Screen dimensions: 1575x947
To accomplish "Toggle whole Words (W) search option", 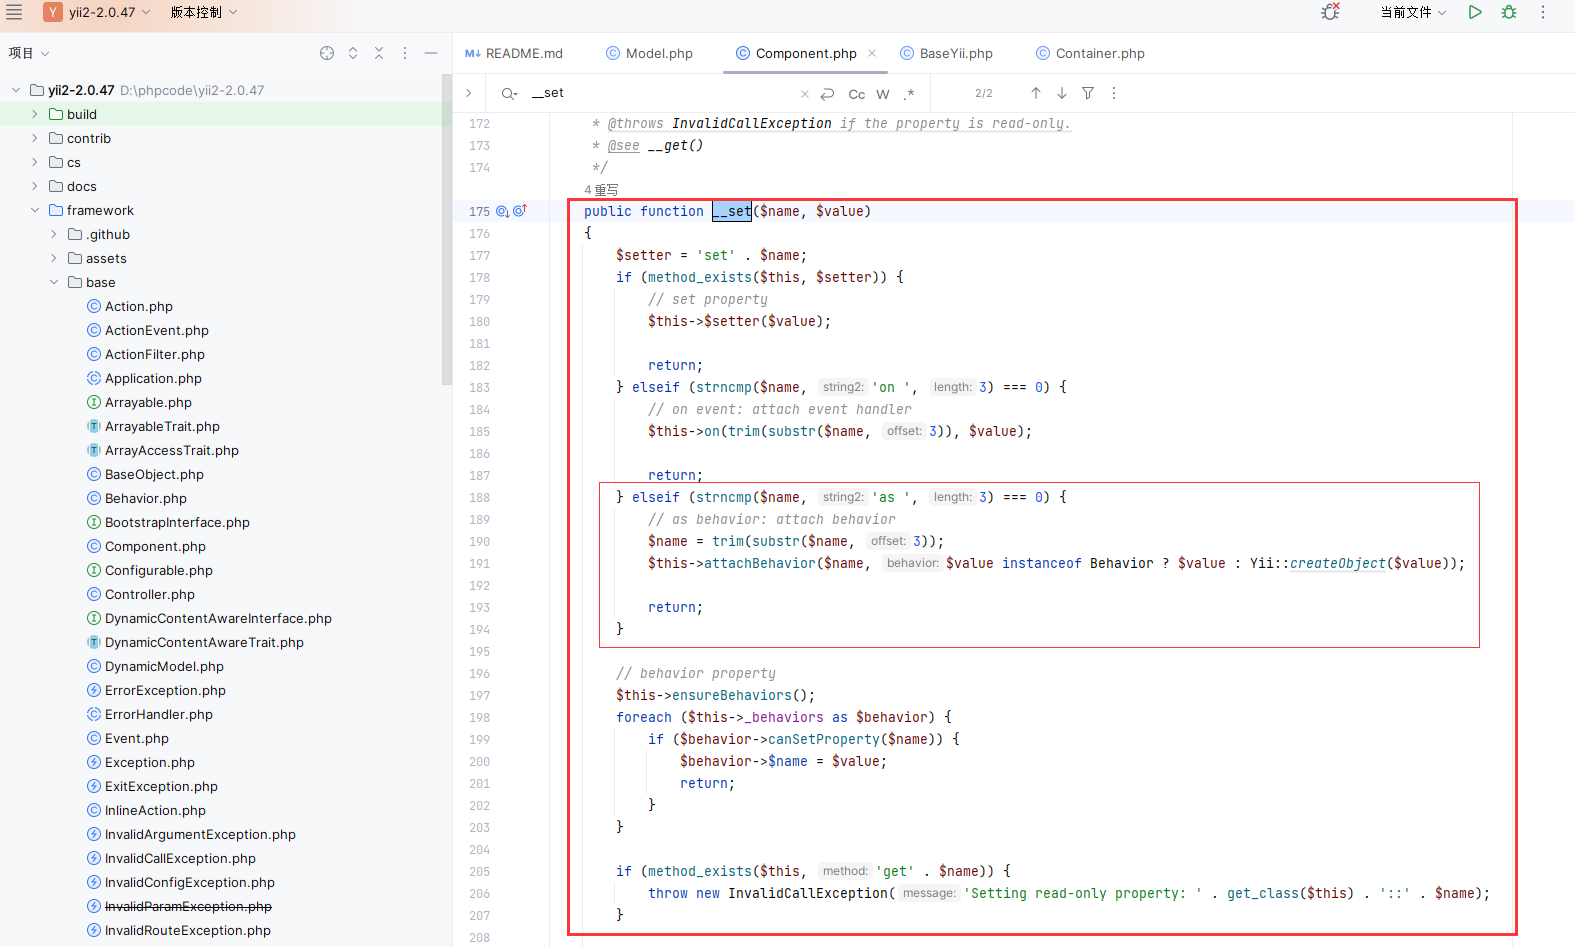I will [883, 94].
